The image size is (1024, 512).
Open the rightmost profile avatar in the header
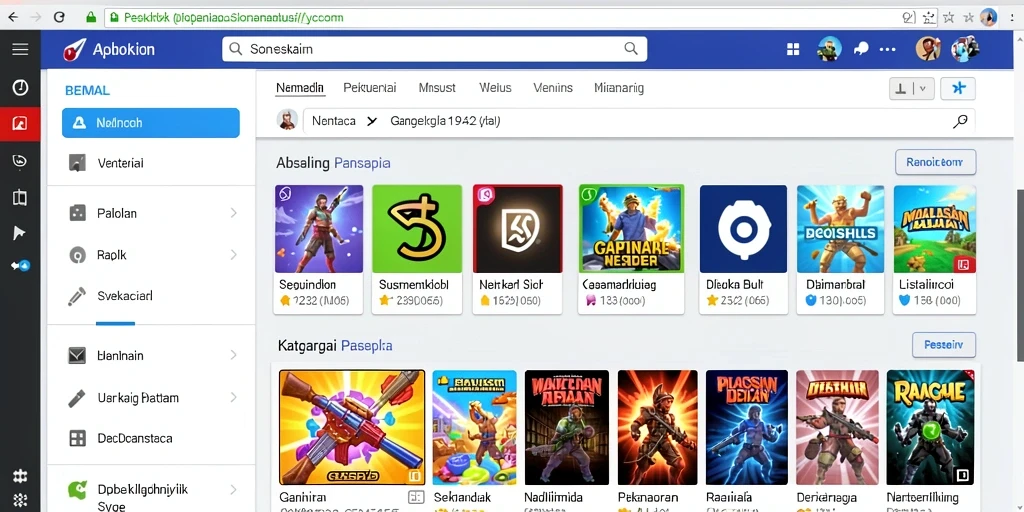coord(965,48)
